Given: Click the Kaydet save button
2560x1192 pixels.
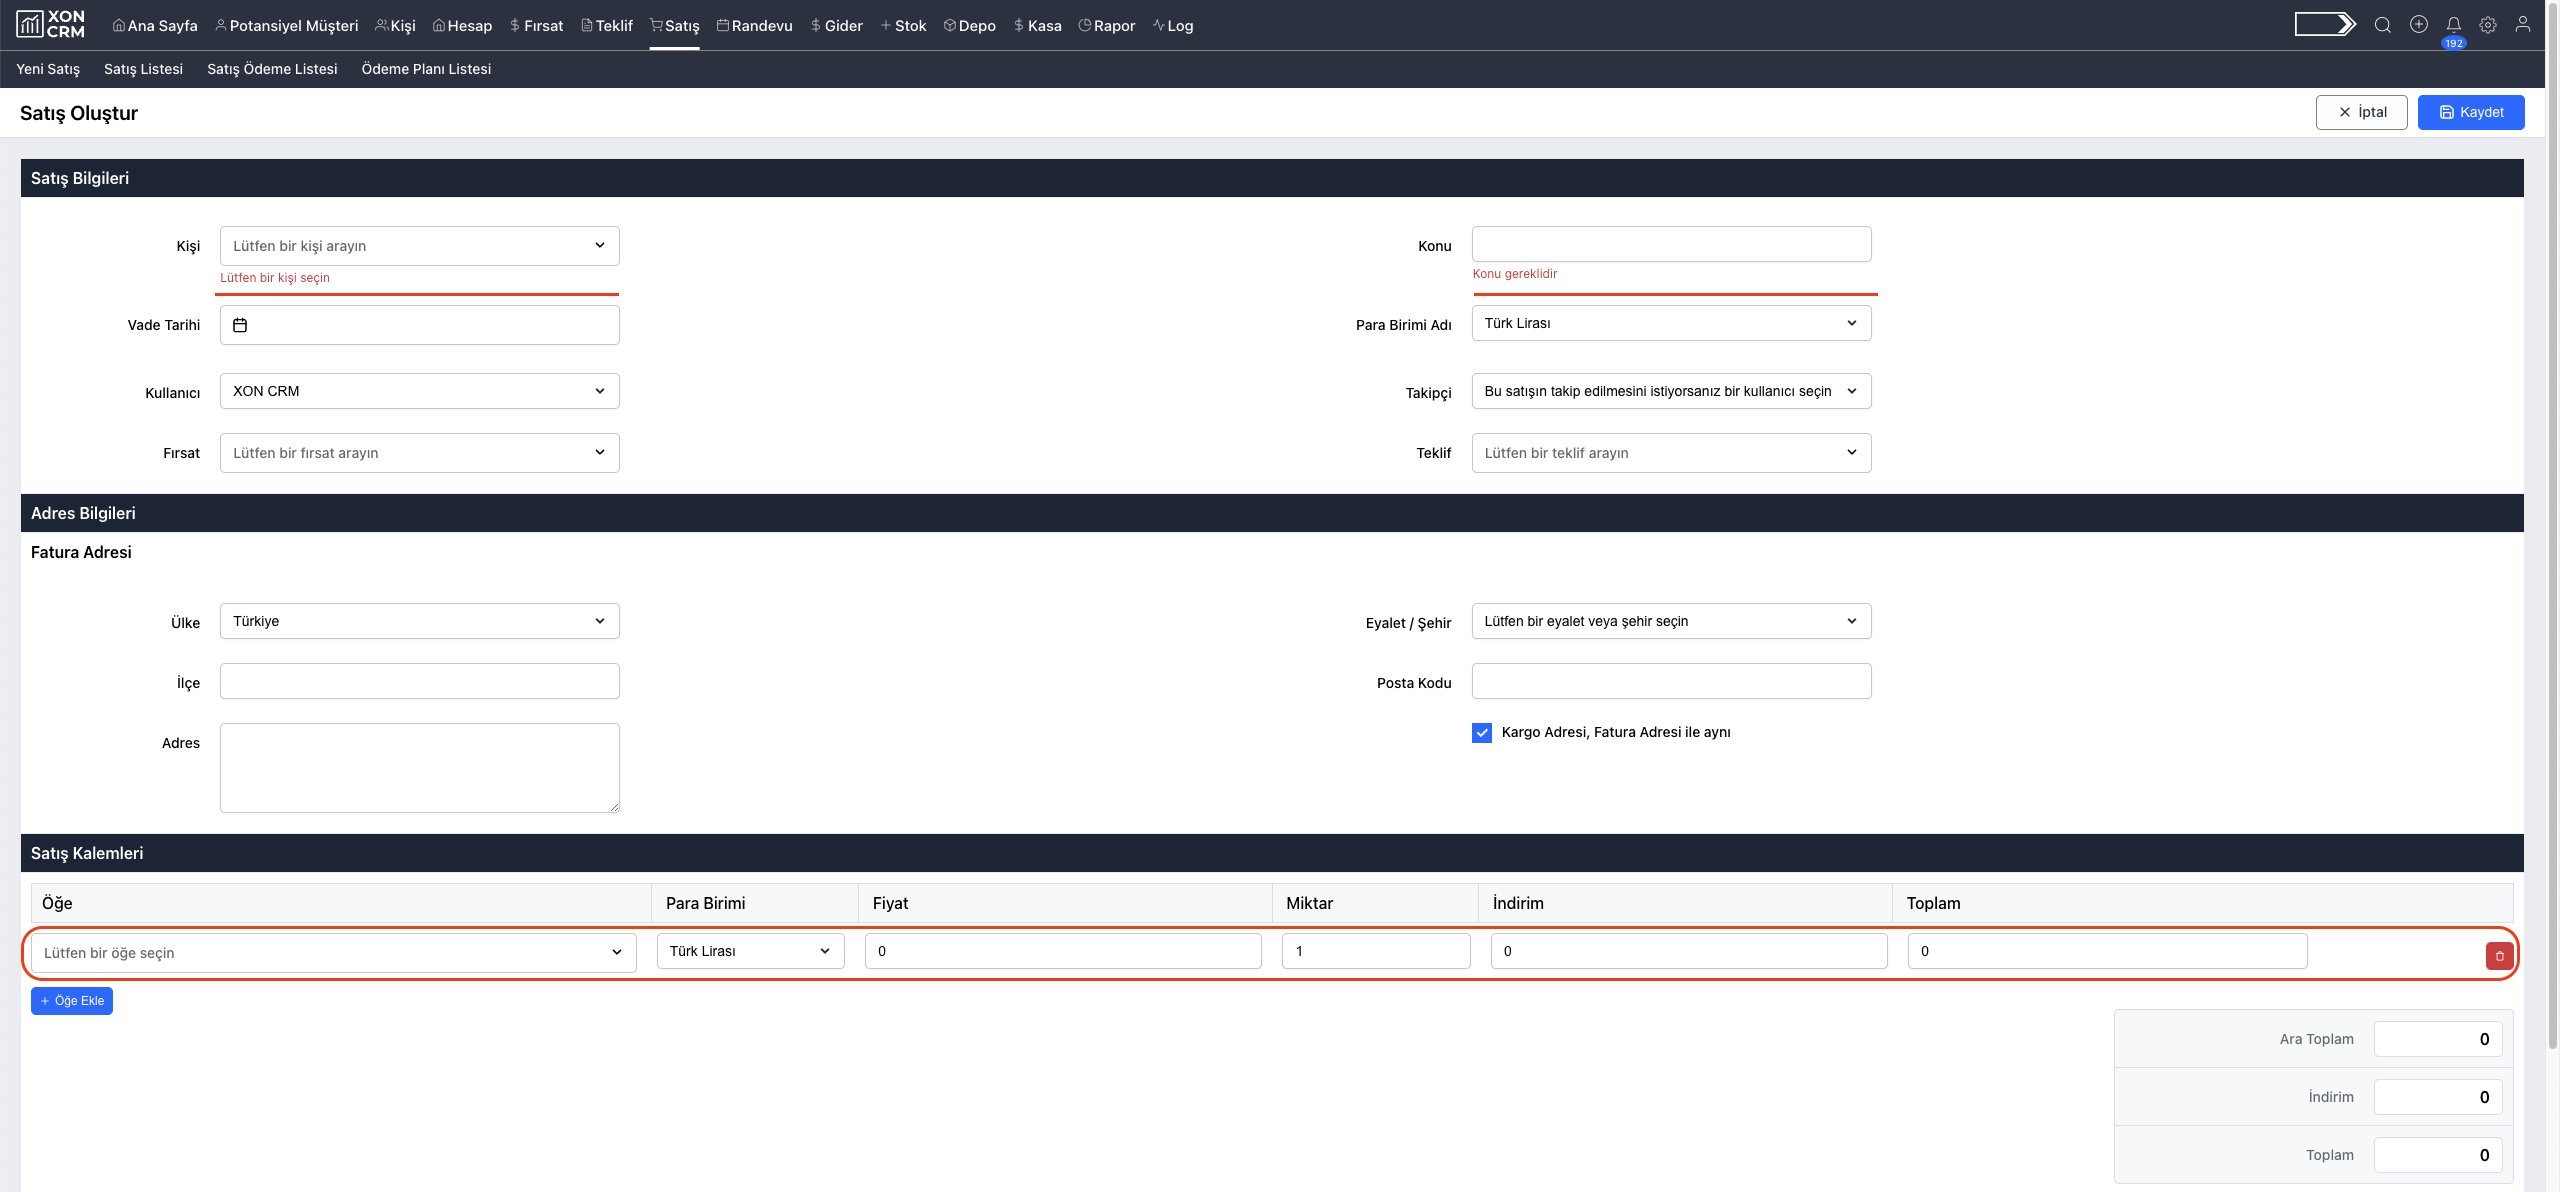Looking at the screenshot, I should coord(2470,112).
